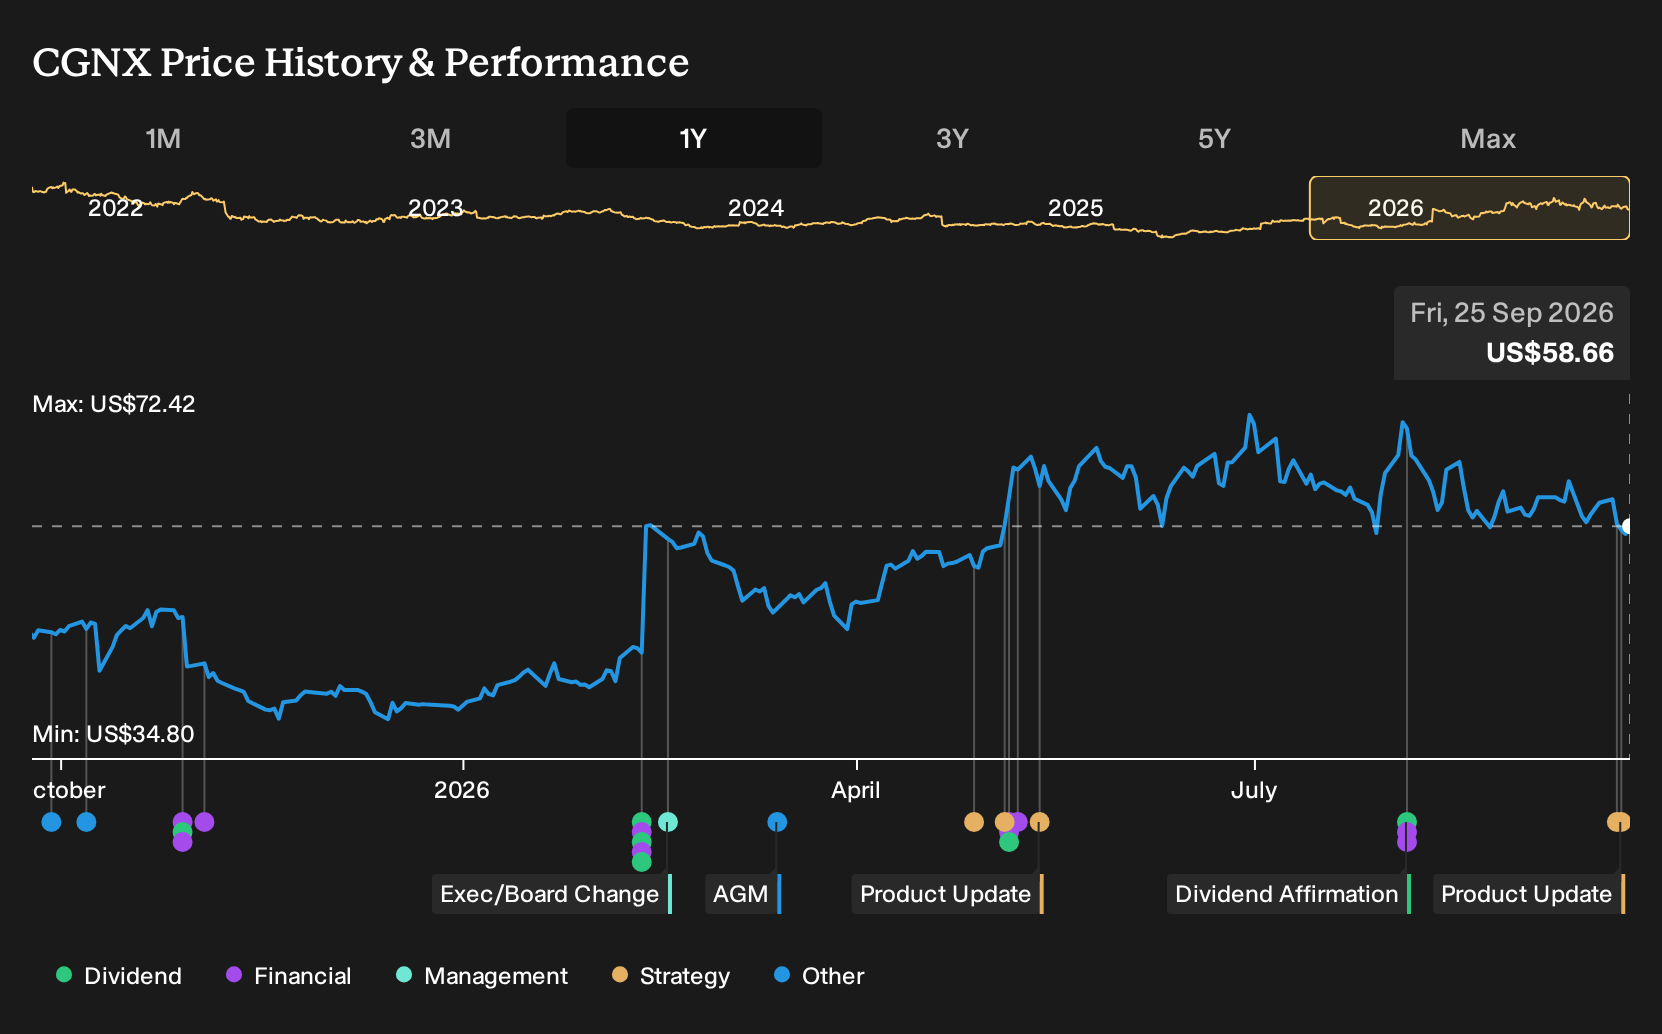This screenshot has width=1662, height=1034.
Task: Select the Max time range tab
Action: point(1488,138)
